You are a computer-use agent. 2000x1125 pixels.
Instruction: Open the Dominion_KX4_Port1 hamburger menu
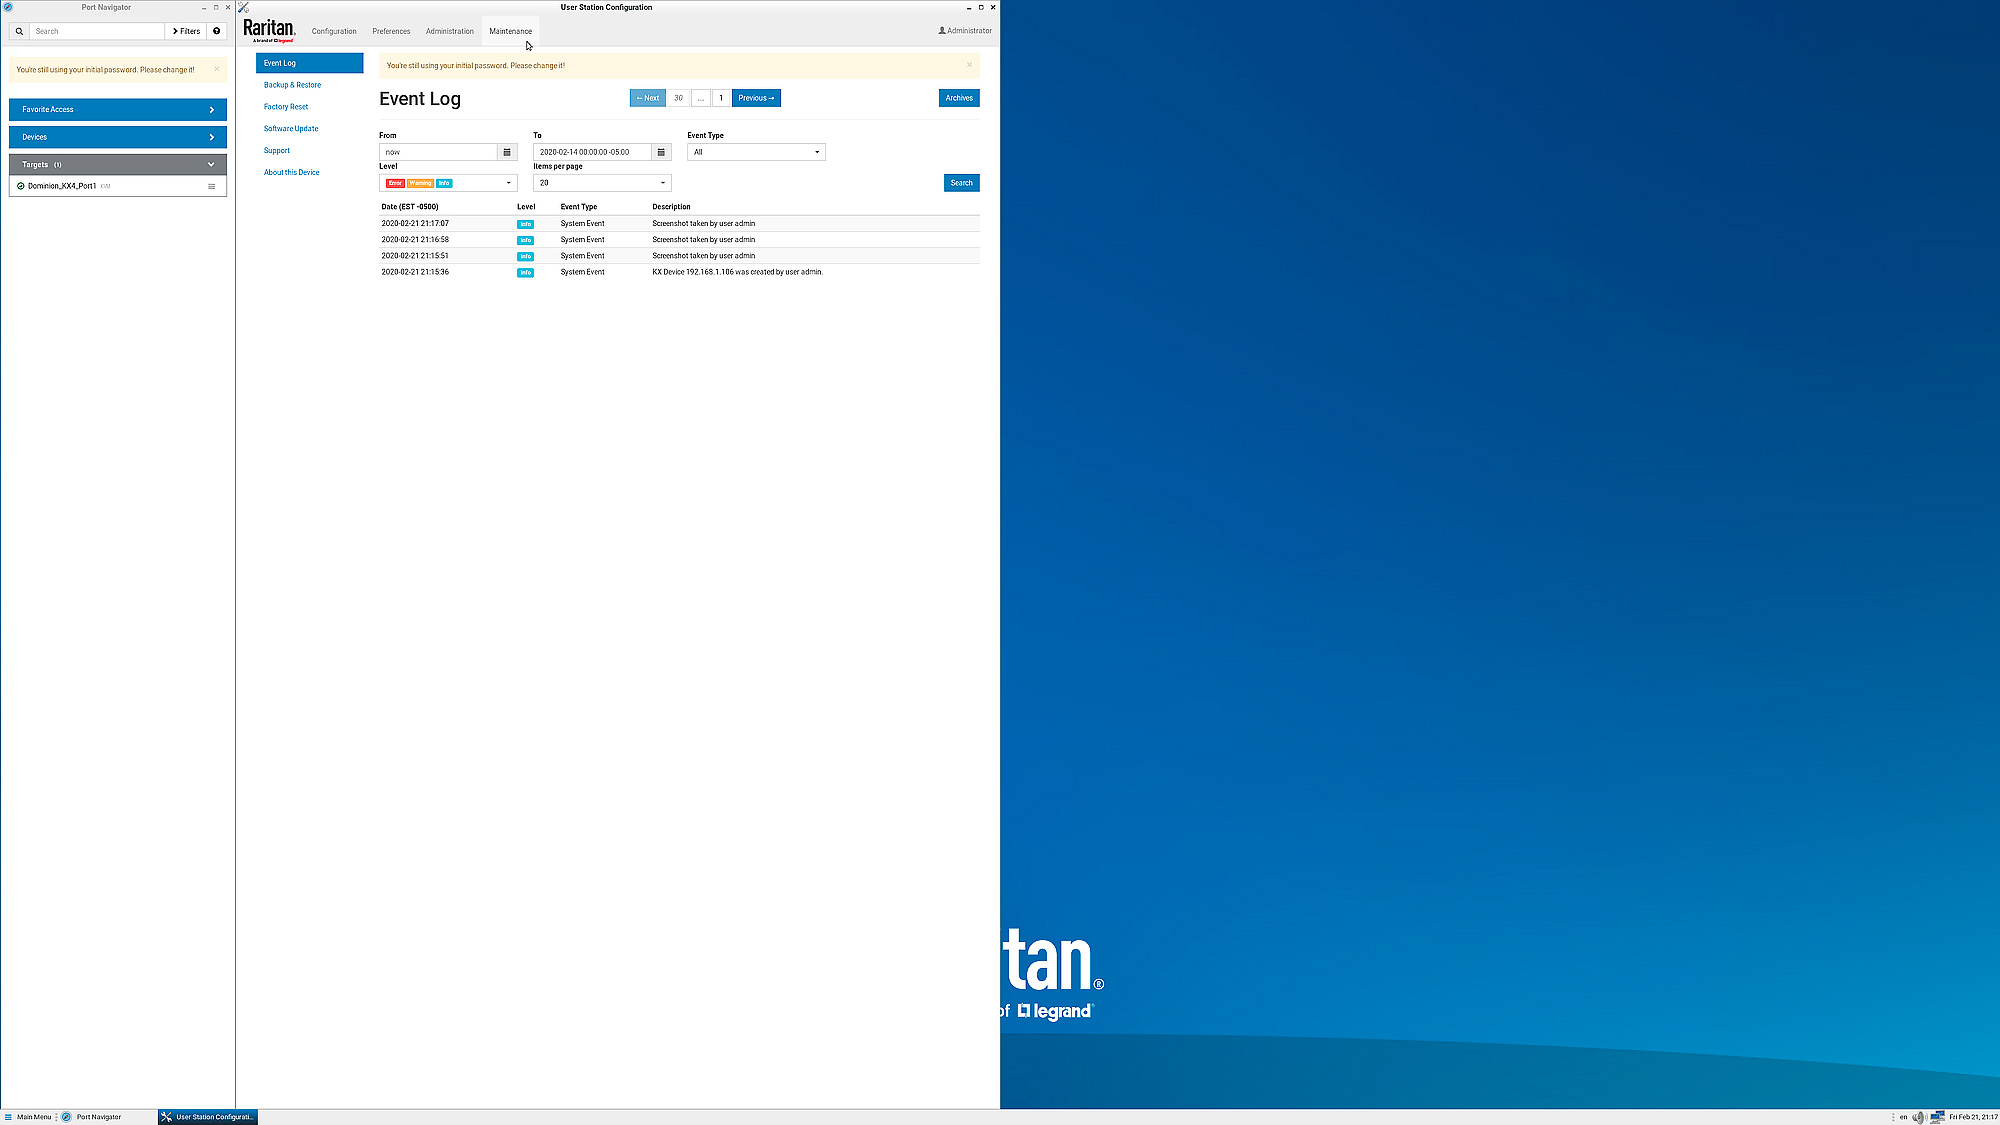tap(211, 186)
